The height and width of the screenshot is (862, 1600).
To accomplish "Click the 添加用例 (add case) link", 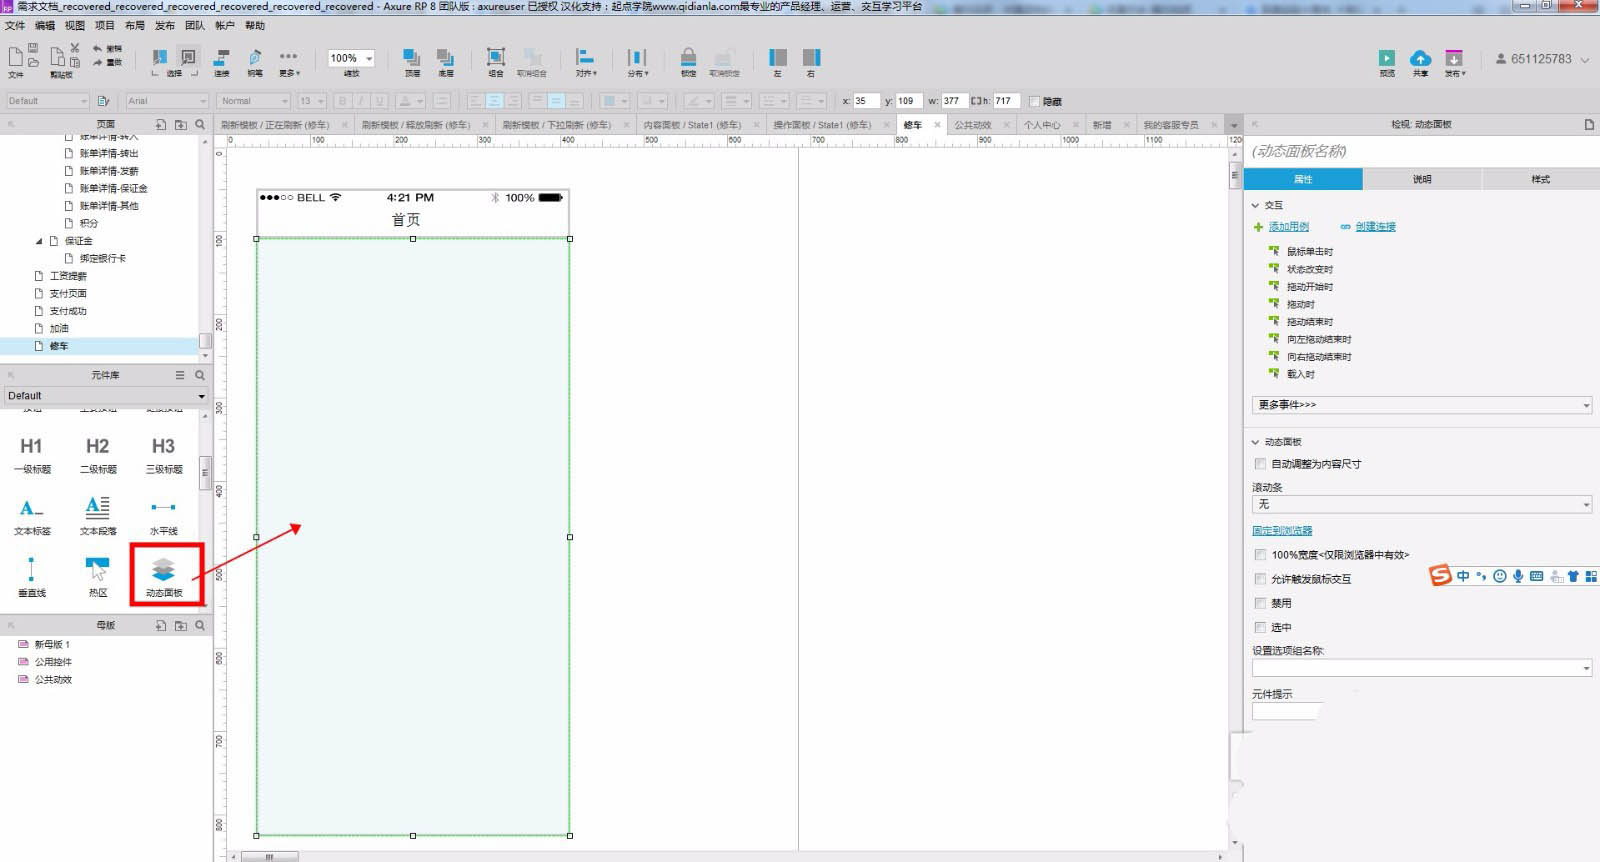I will click(x=1288, y=227).
